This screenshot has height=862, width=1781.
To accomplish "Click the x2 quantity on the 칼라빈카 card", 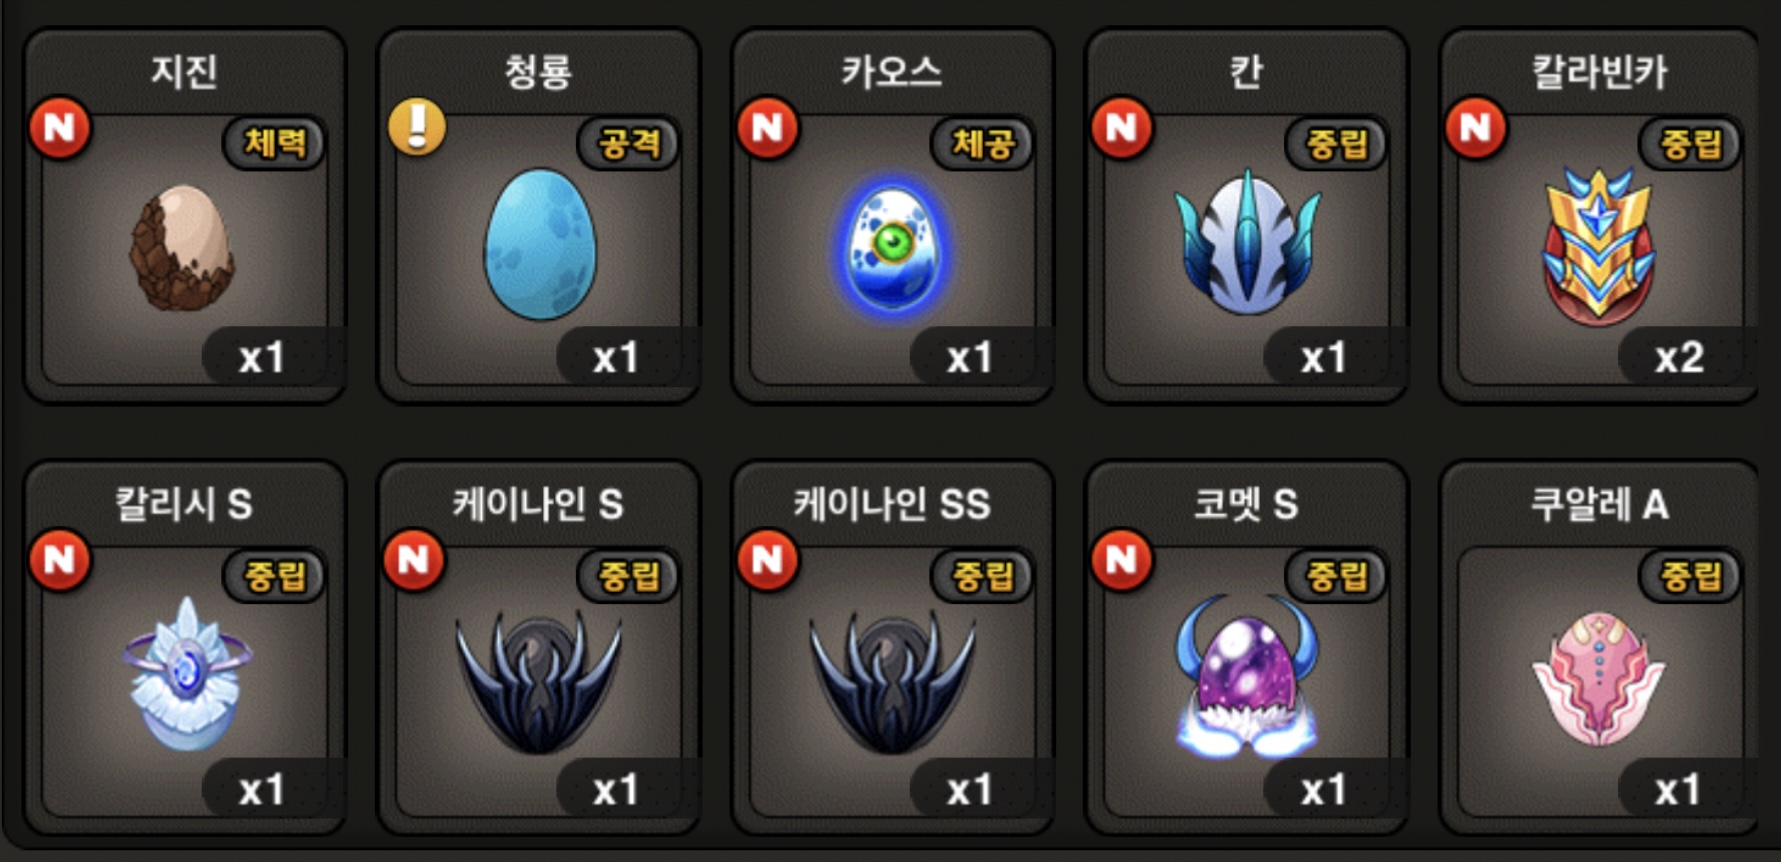I will tap(1679, 357).
